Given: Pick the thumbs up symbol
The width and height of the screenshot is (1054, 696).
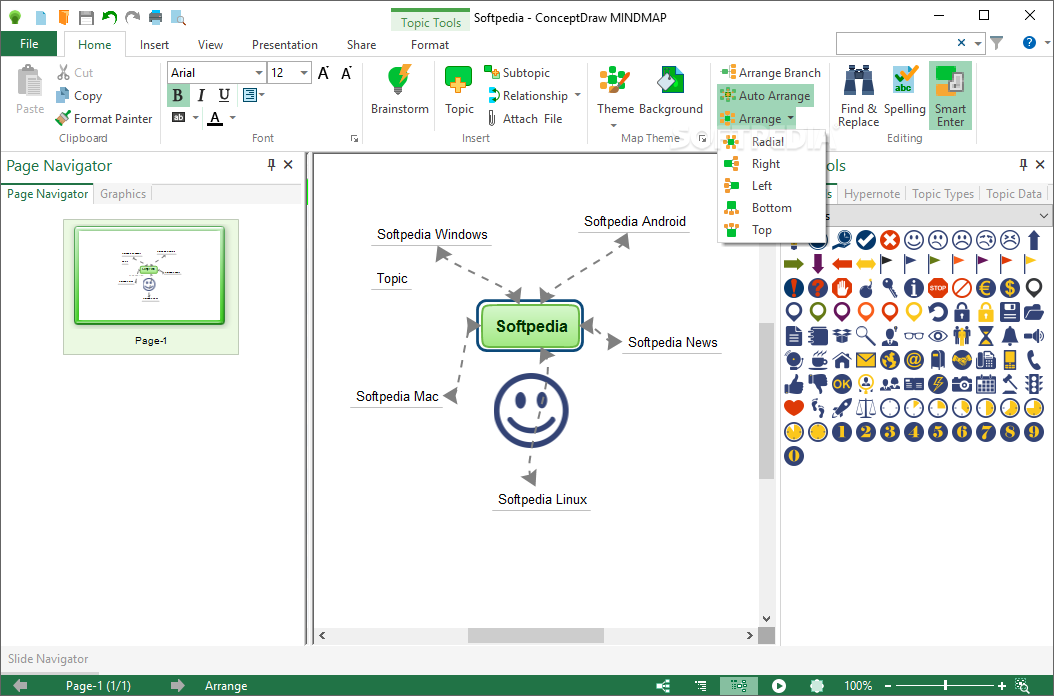Looking at the screenshot, I should 794,383.
